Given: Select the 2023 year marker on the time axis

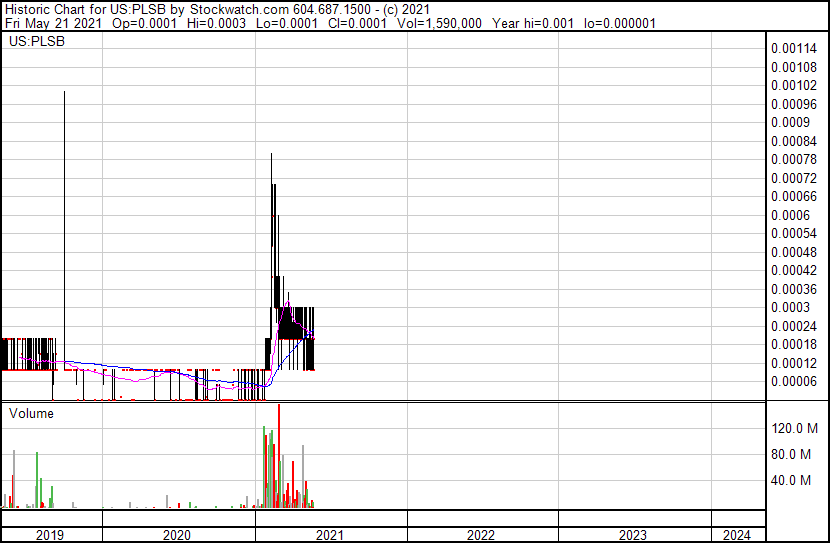Looking at the screenshot, I should (633, 535).
